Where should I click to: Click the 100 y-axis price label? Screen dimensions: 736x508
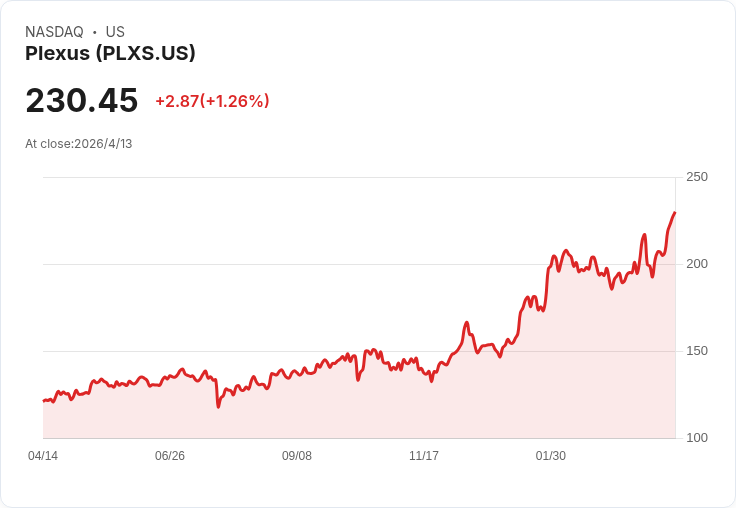pos(697,438)
